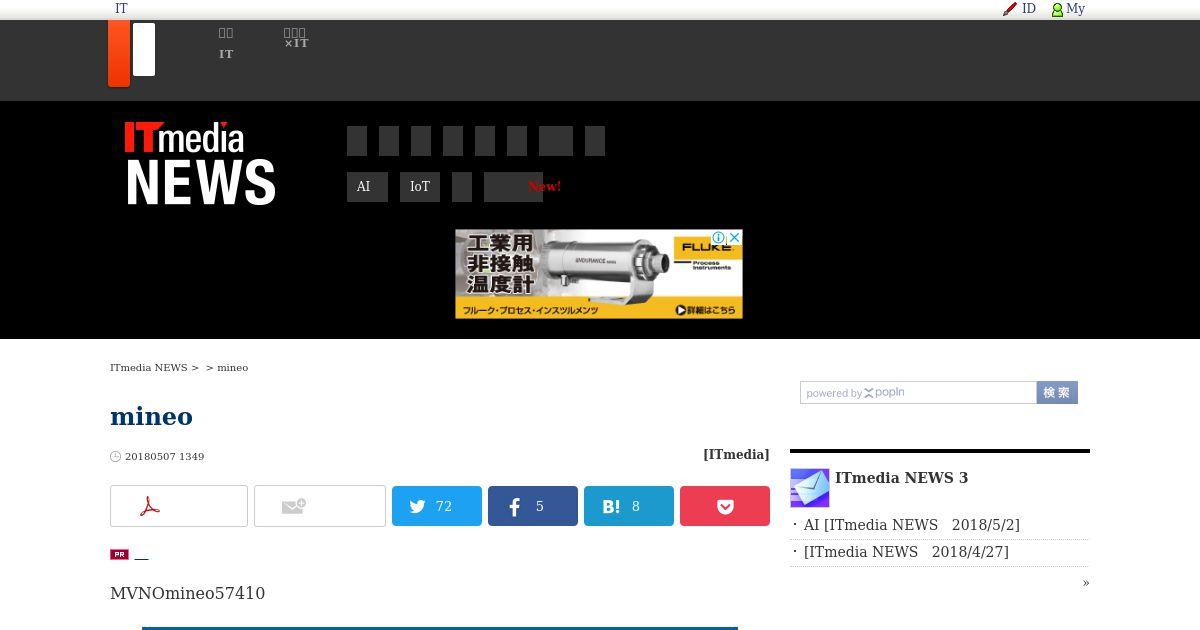Share on Facebook button showing 5
This screenshot has height=630, width=1200.
click(x=533, y=506)
